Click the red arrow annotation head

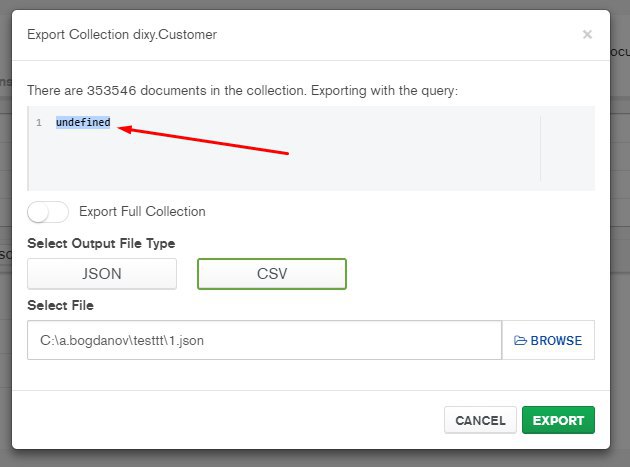click(122, 128)
